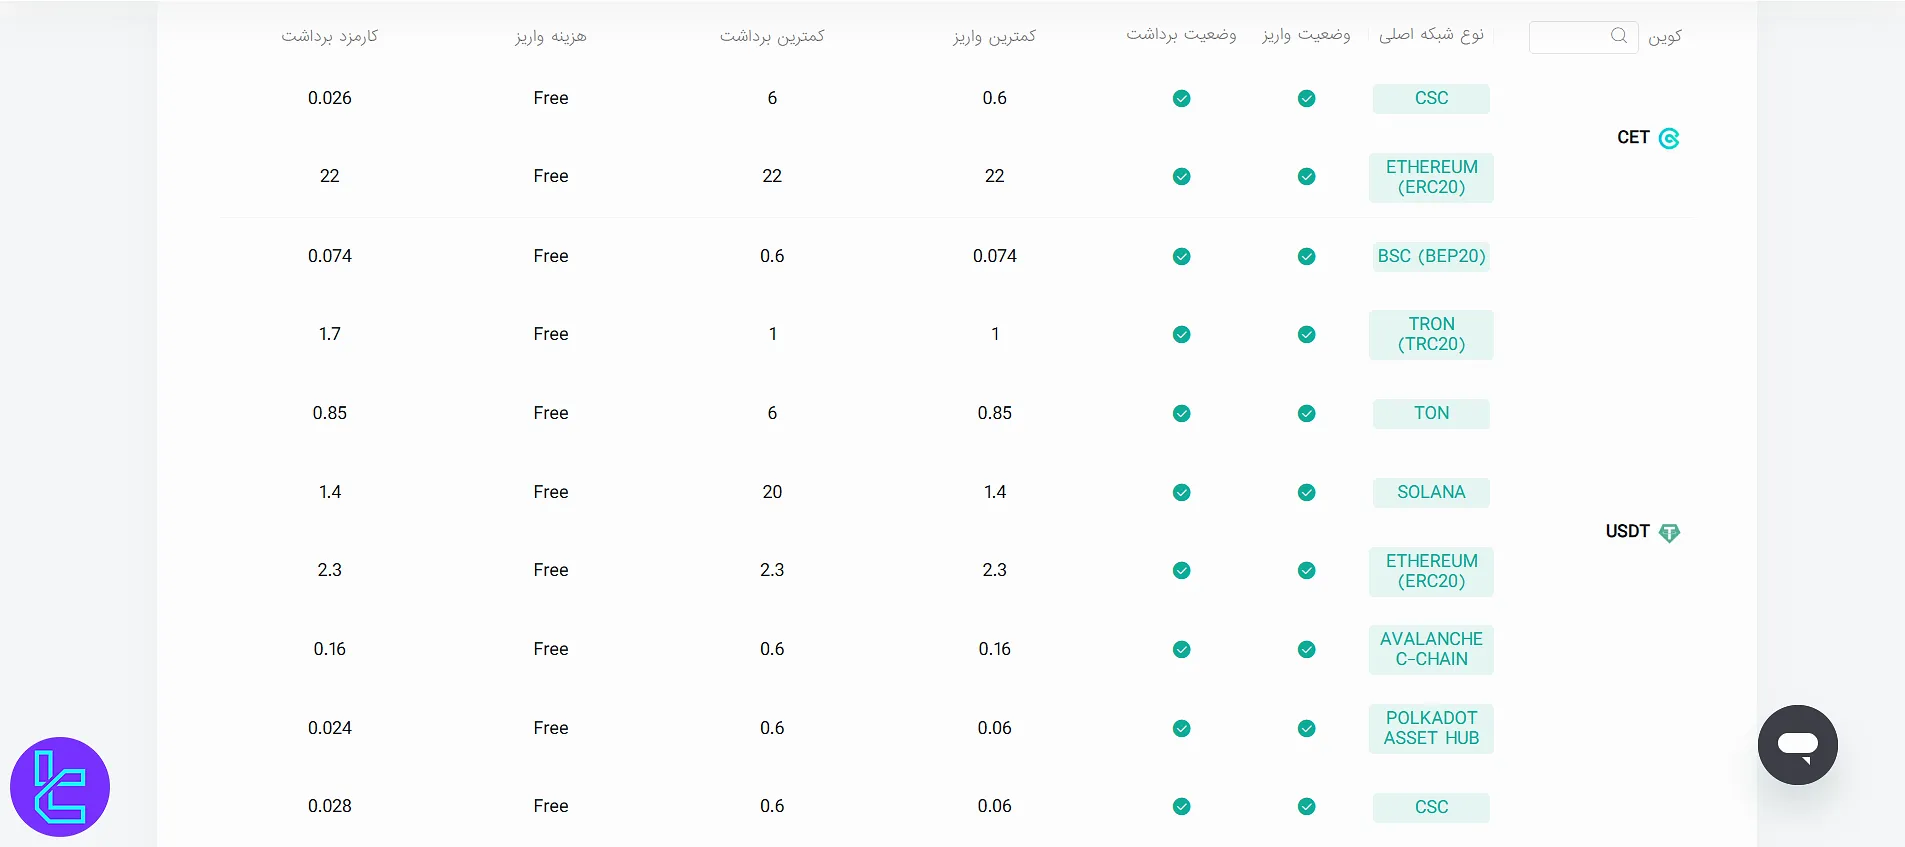Click the کمترین واریز column header
The width and height of the screenshot is (1905, 847).
coord(994,36)
